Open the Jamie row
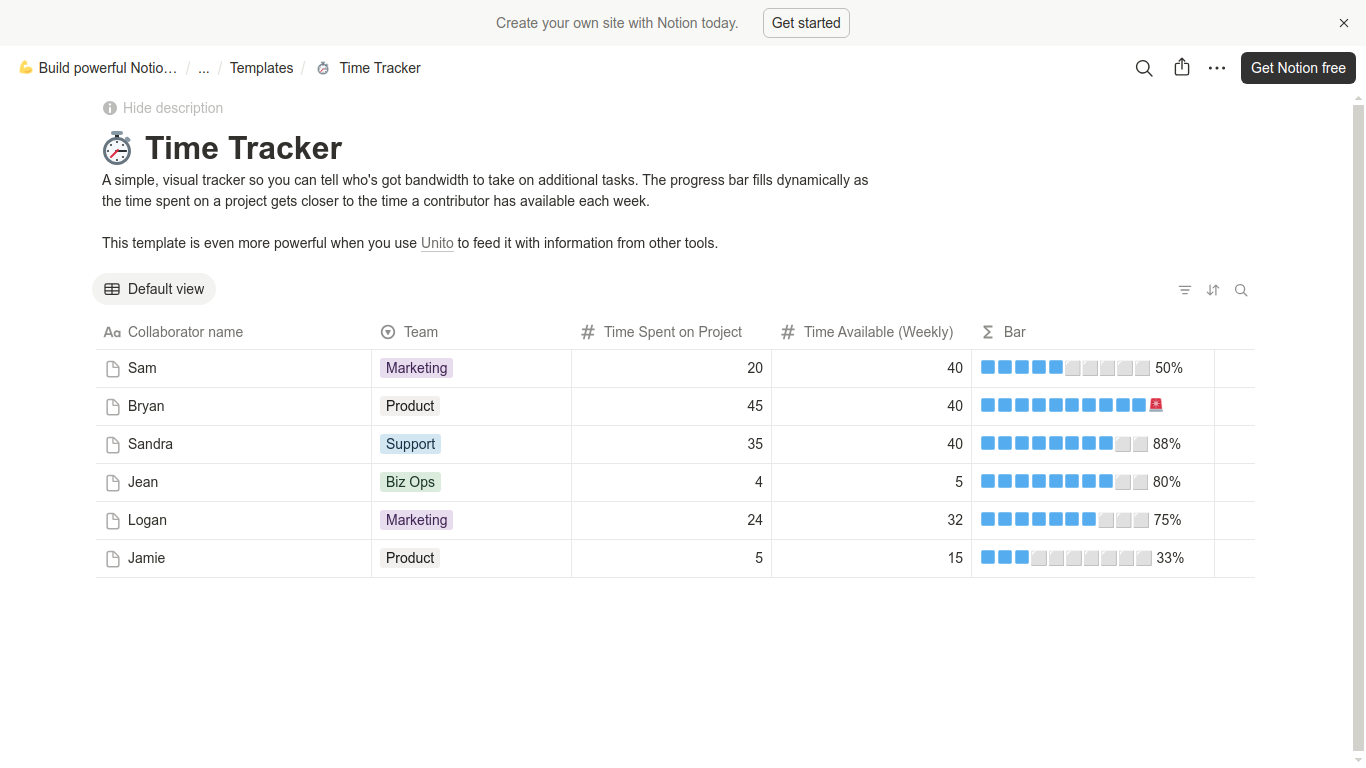 pos(675,558)
